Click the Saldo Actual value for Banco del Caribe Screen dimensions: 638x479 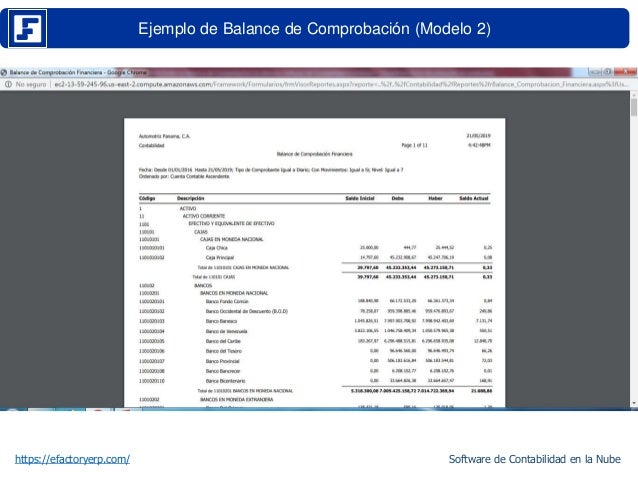coord(483,341)
